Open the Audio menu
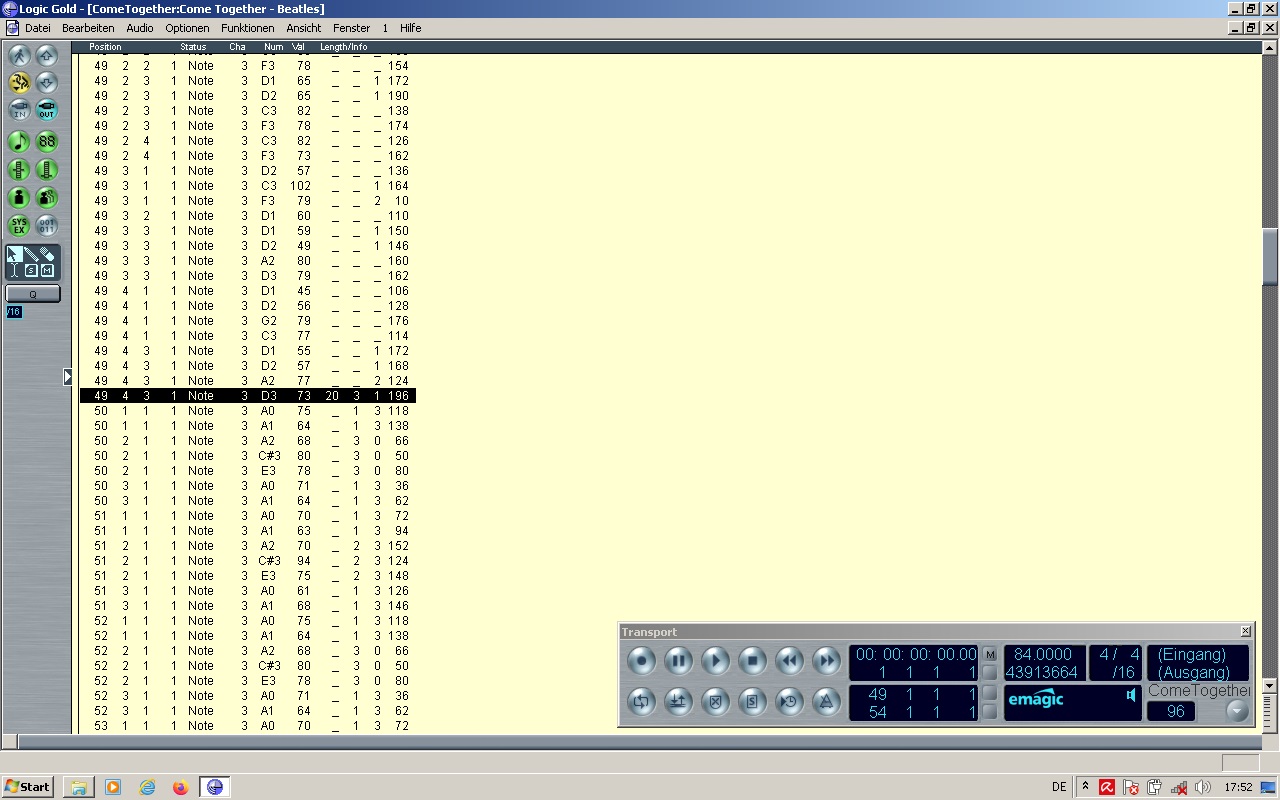 tap(140, 28)
